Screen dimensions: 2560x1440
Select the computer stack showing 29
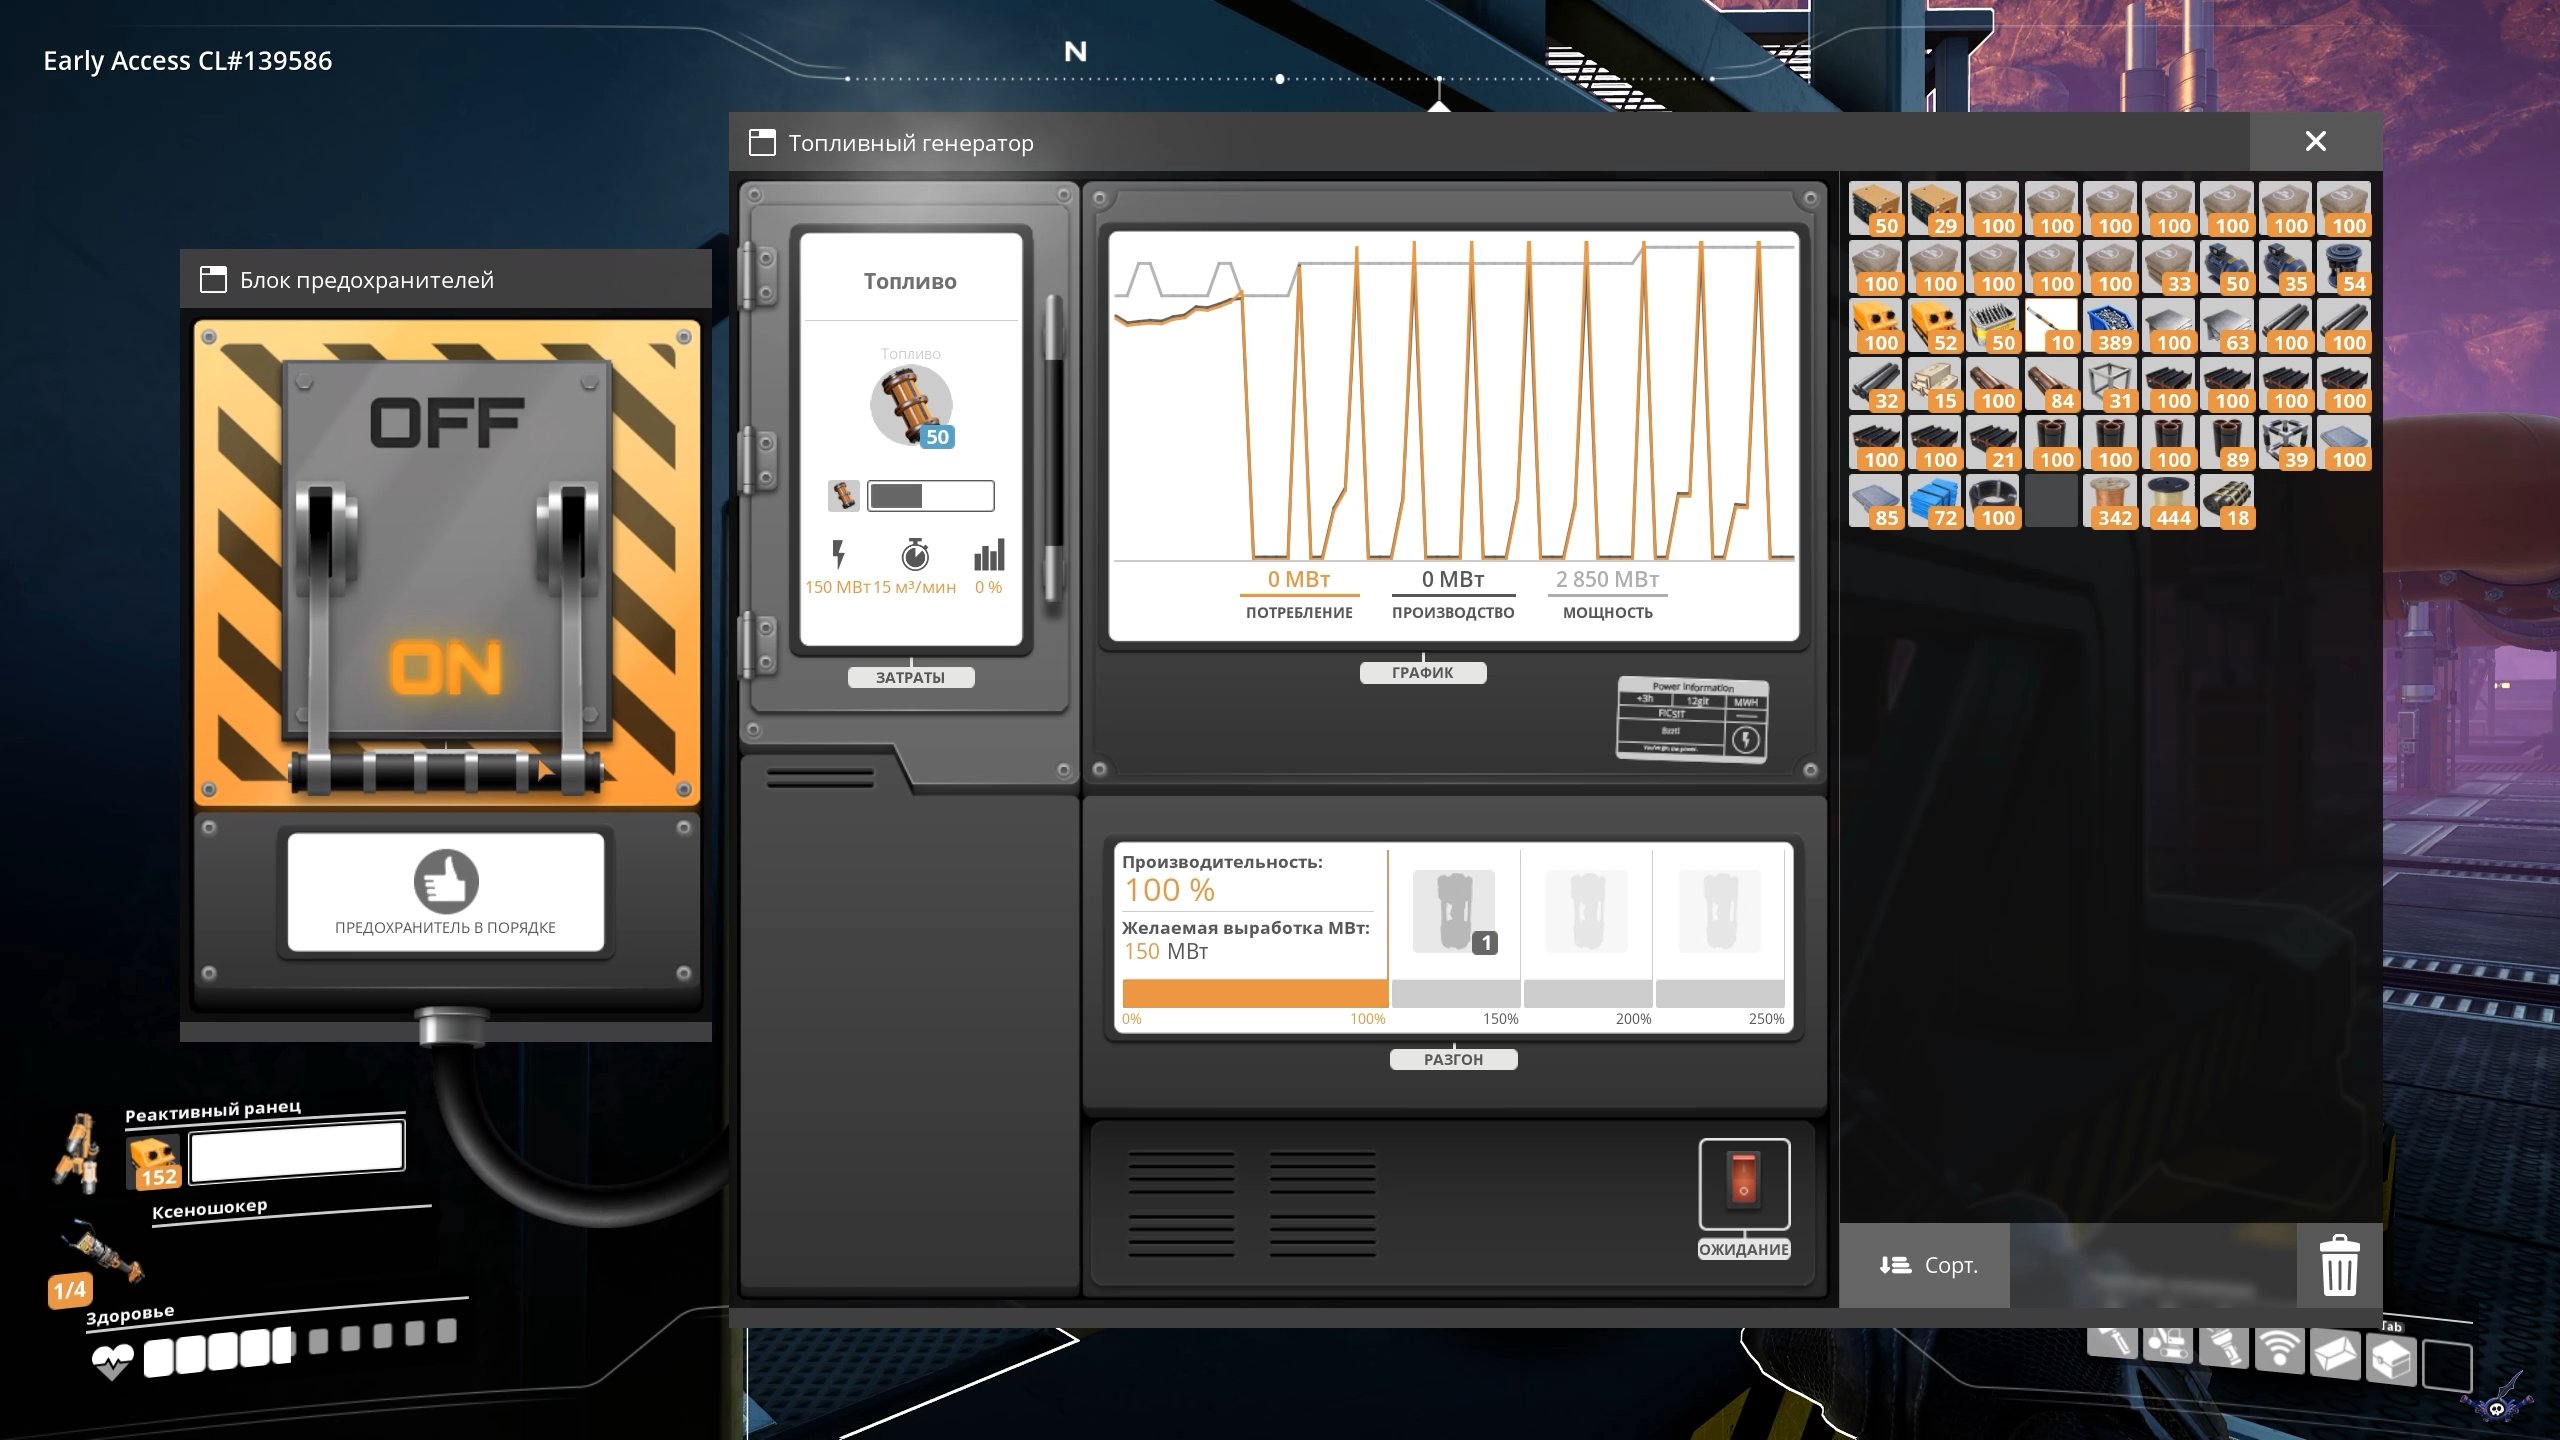pos(1933,209)
